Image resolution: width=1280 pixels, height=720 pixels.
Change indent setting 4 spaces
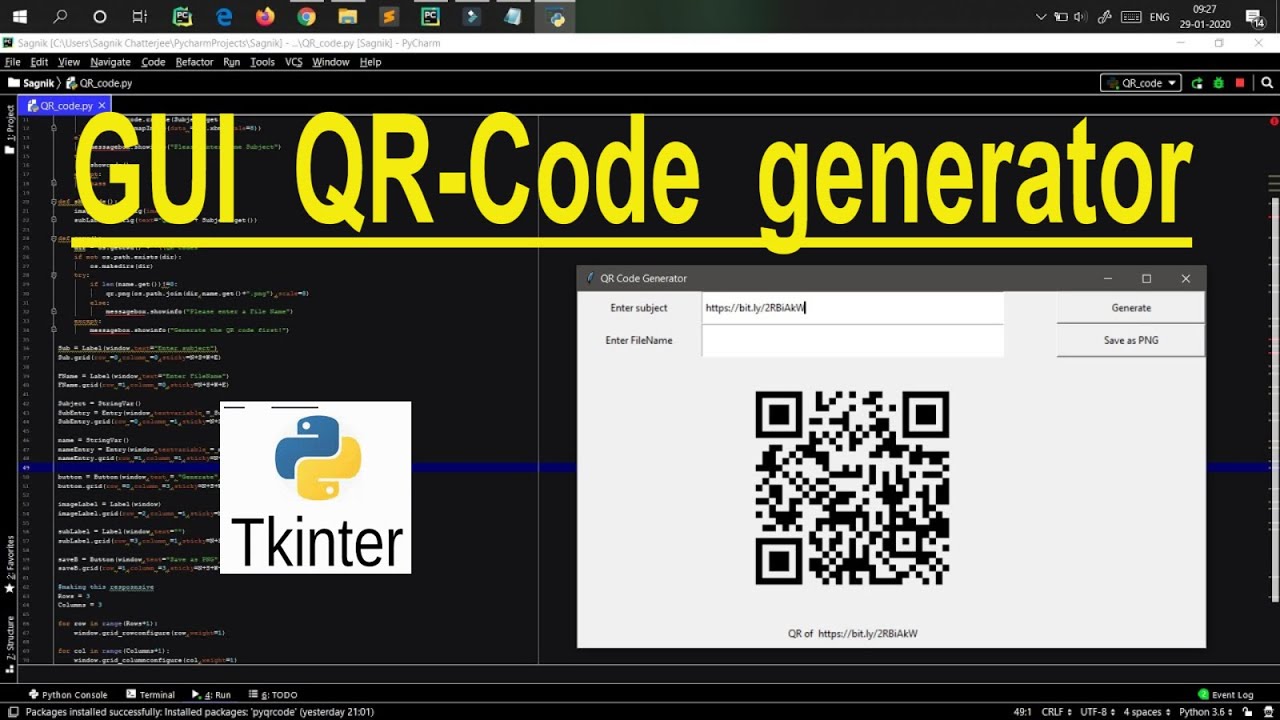tap(1146, 712)
